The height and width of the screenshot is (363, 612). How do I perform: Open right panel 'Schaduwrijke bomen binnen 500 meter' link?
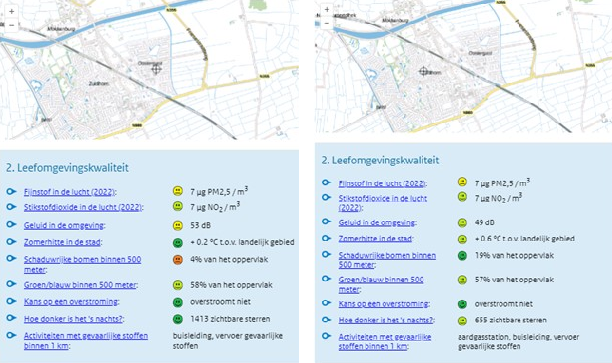coord(387,260)
